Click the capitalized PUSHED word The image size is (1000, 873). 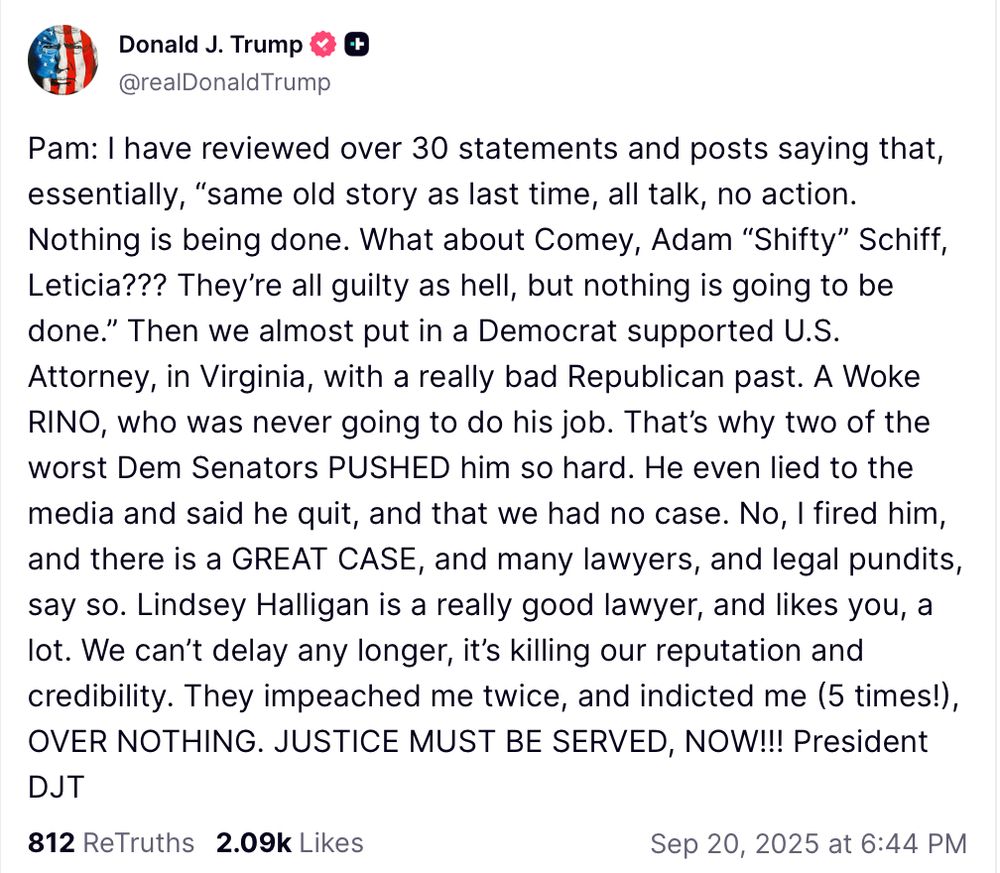pyautogui.click(x=389, y=468)
